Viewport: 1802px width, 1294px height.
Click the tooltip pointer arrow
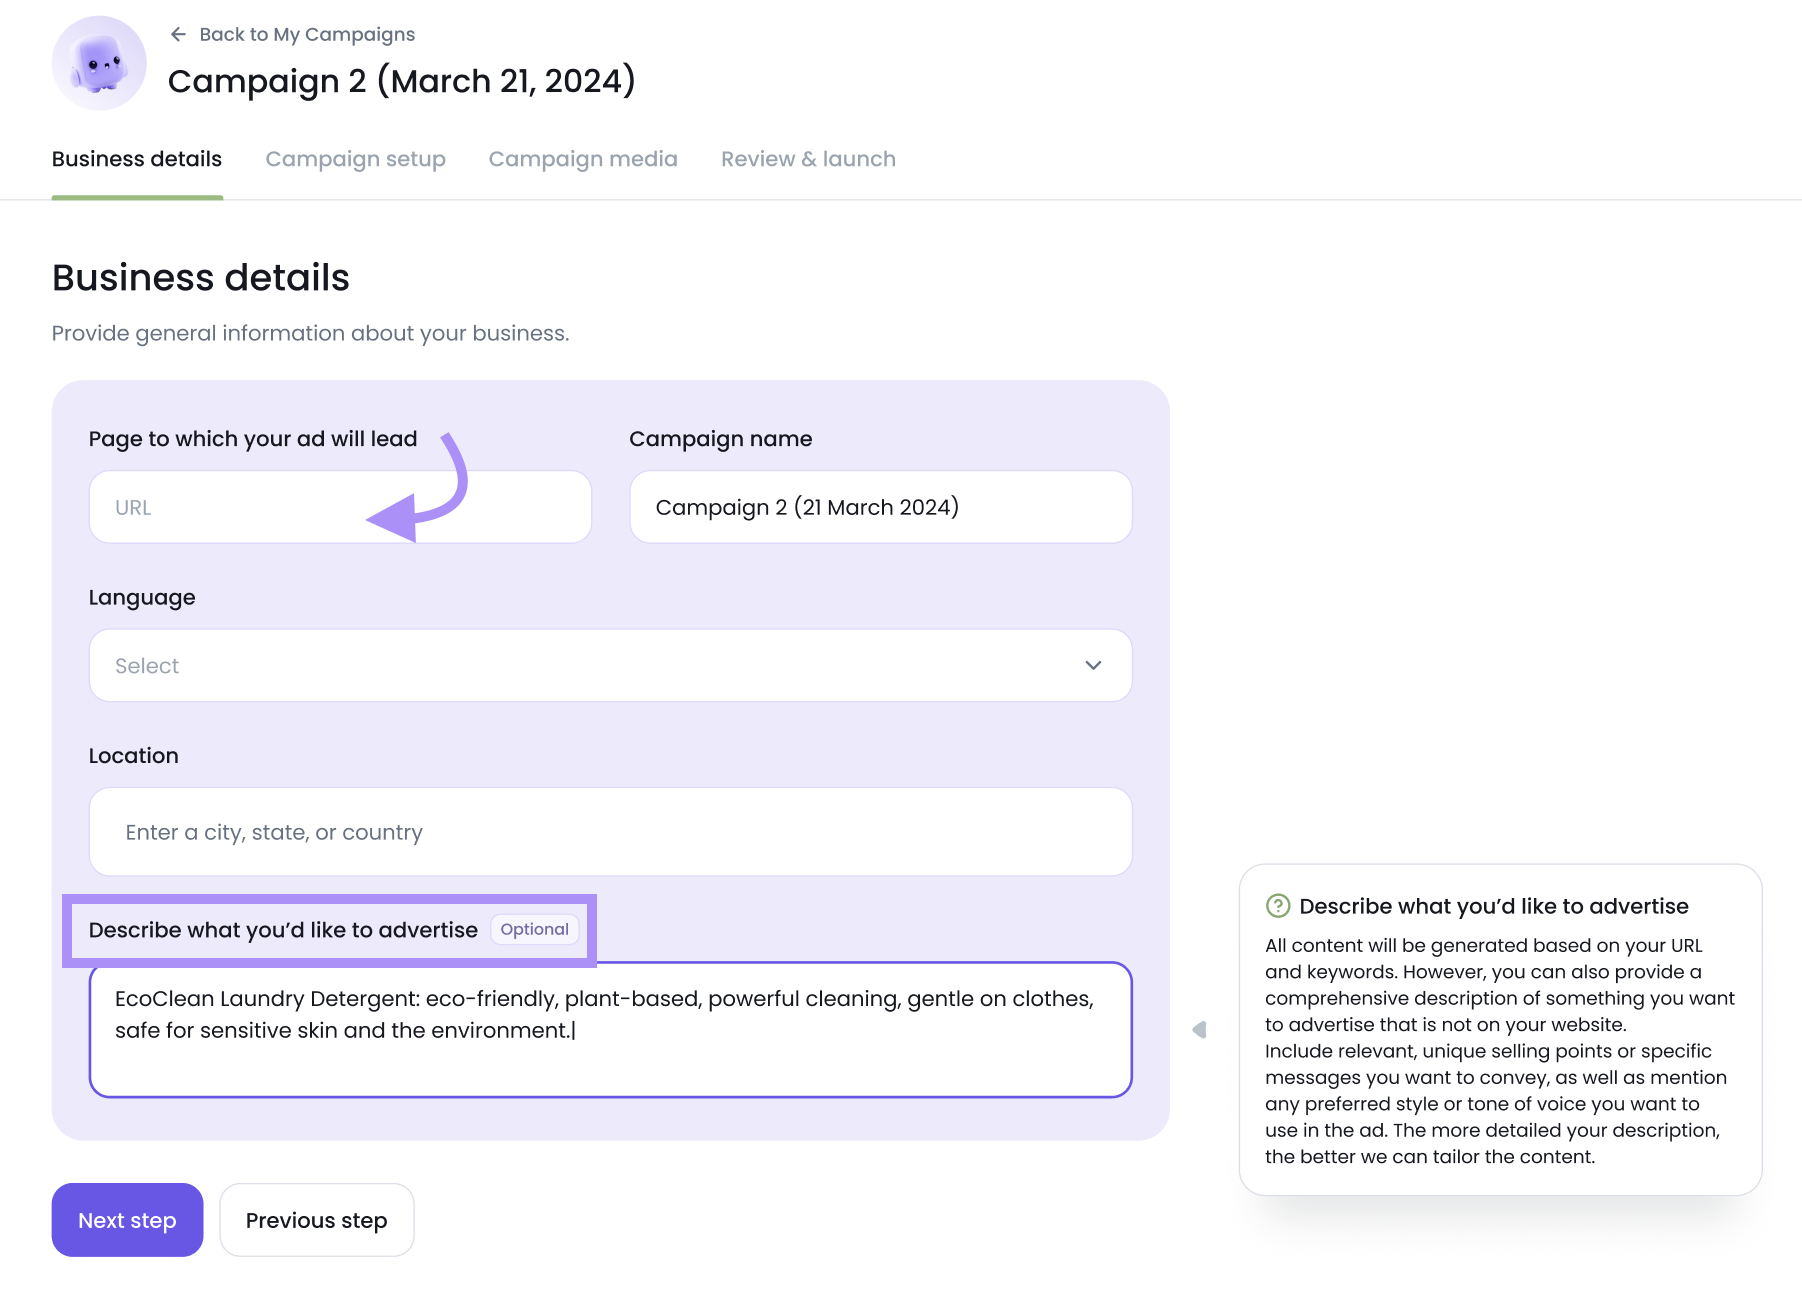(x=1200, y=1030)
